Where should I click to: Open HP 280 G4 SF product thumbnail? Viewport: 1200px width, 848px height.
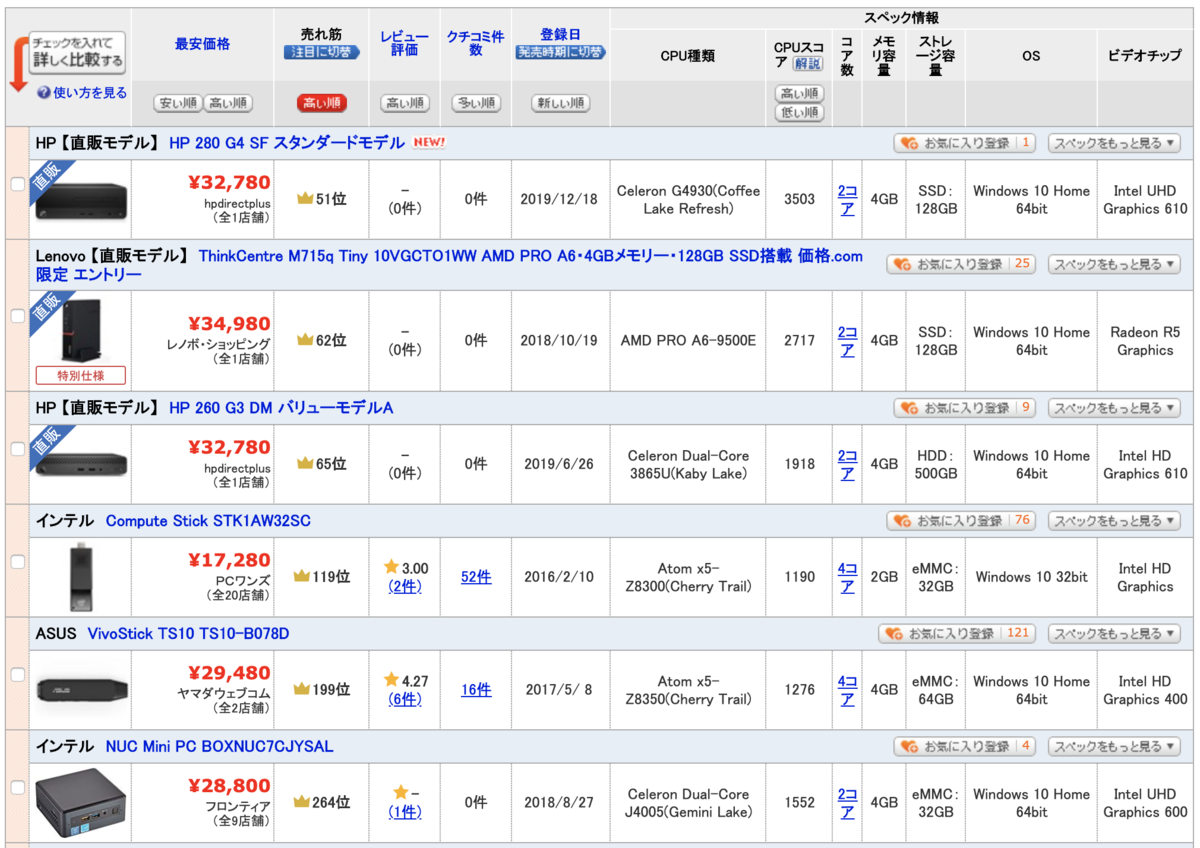[82, 199]
